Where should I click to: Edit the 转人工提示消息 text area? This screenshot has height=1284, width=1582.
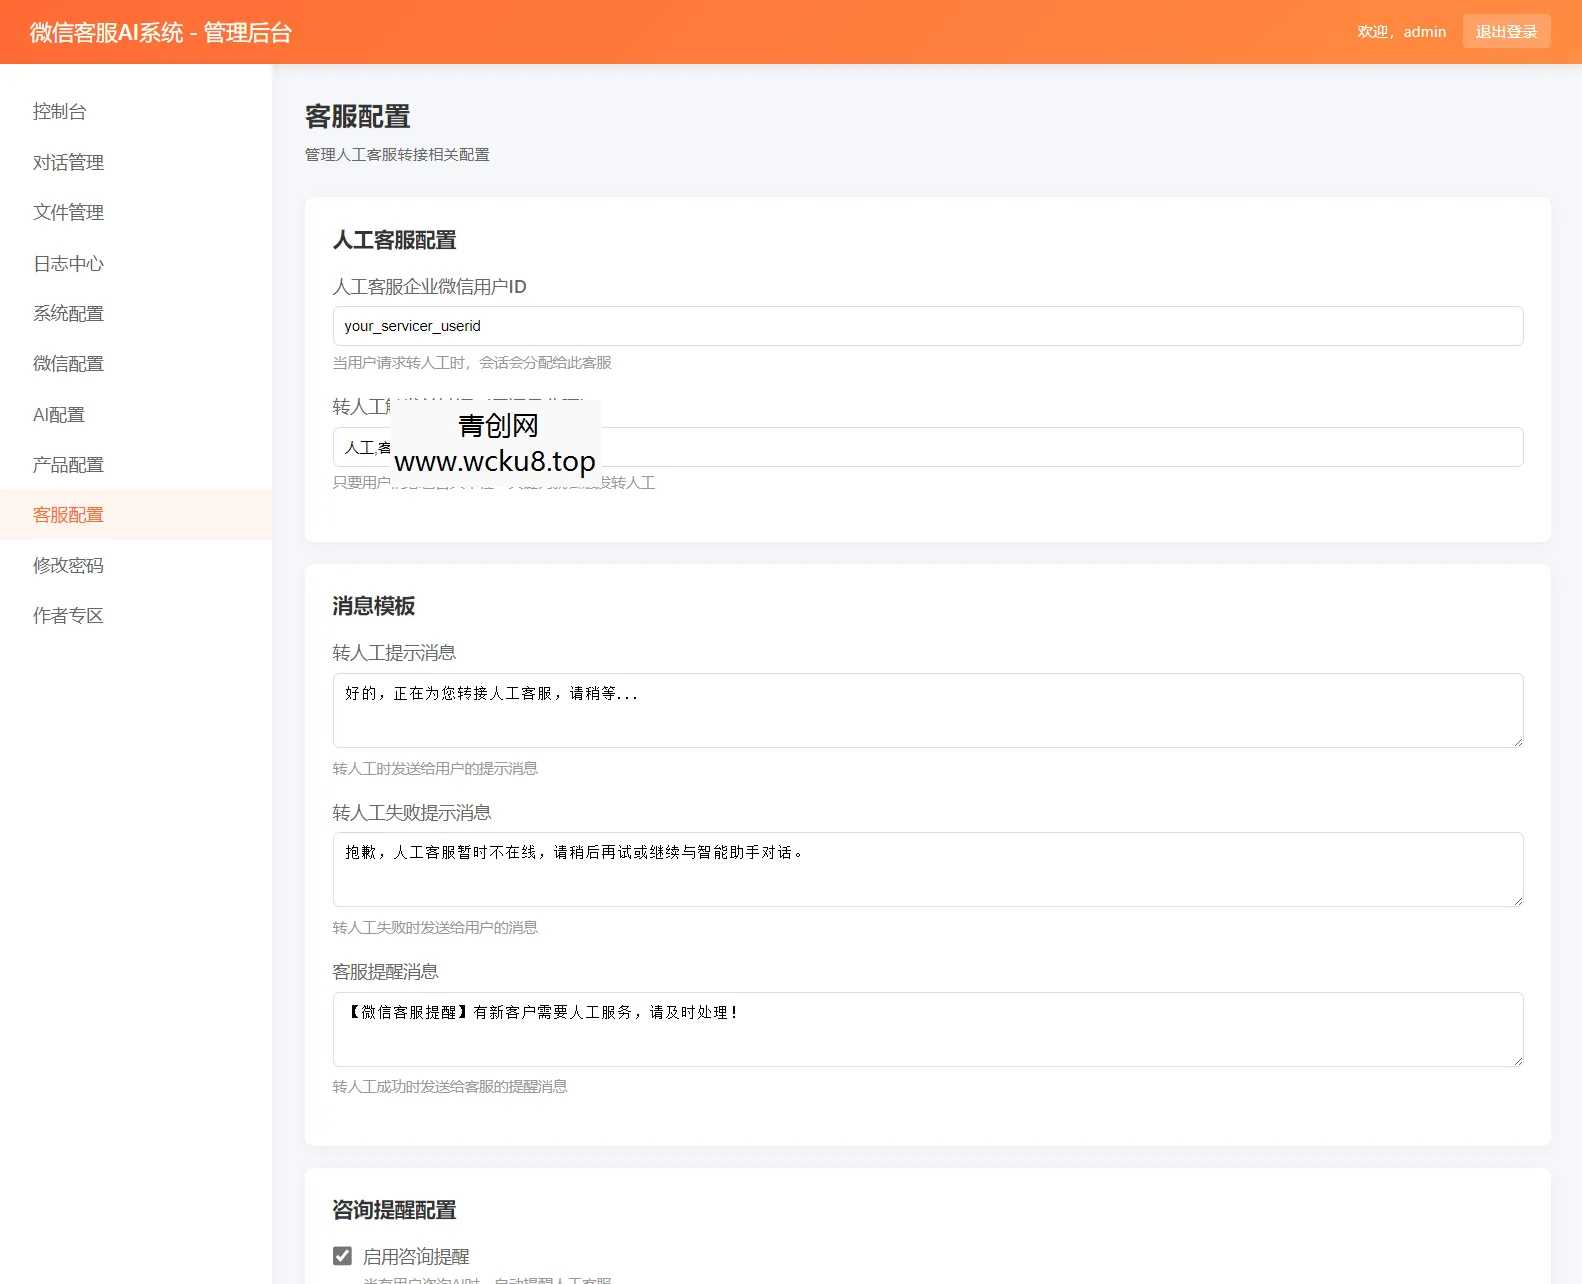tap(927, 710)
